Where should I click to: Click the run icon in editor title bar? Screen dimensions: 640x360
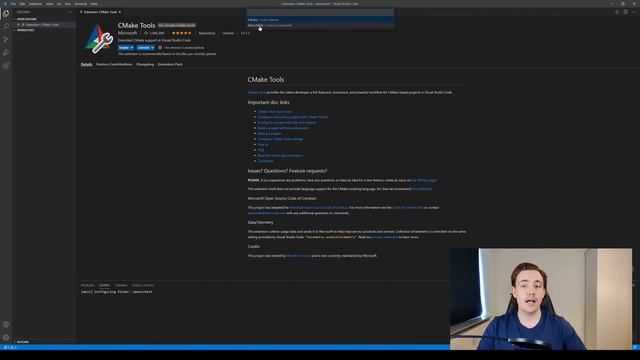coord(617,12)
